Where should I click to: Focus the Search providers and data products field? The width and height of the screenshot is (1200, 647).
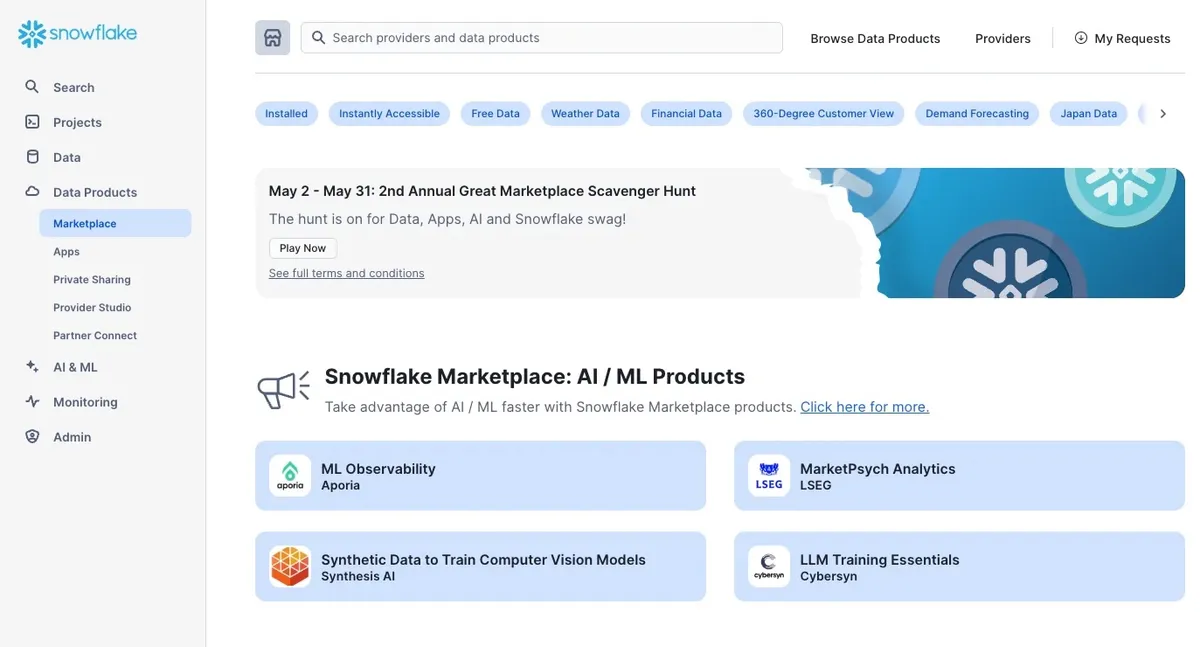tap(542, 38)
